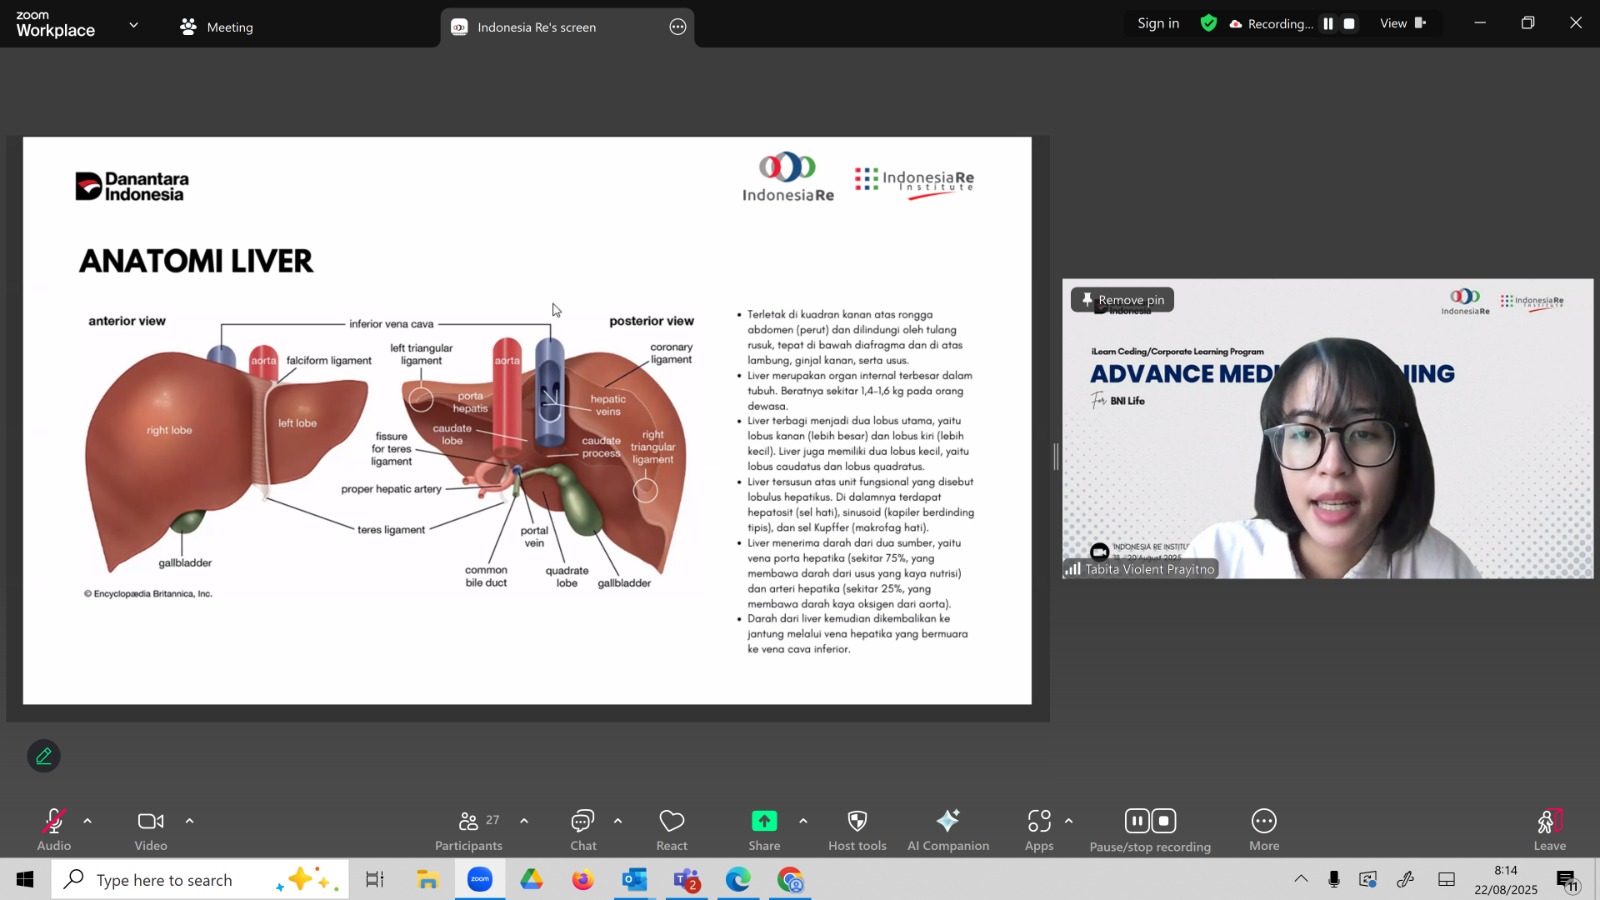This screenshot has width=1600, height=900.
Task: Click the divider handle between slide and video
Action: [1056, 457]
